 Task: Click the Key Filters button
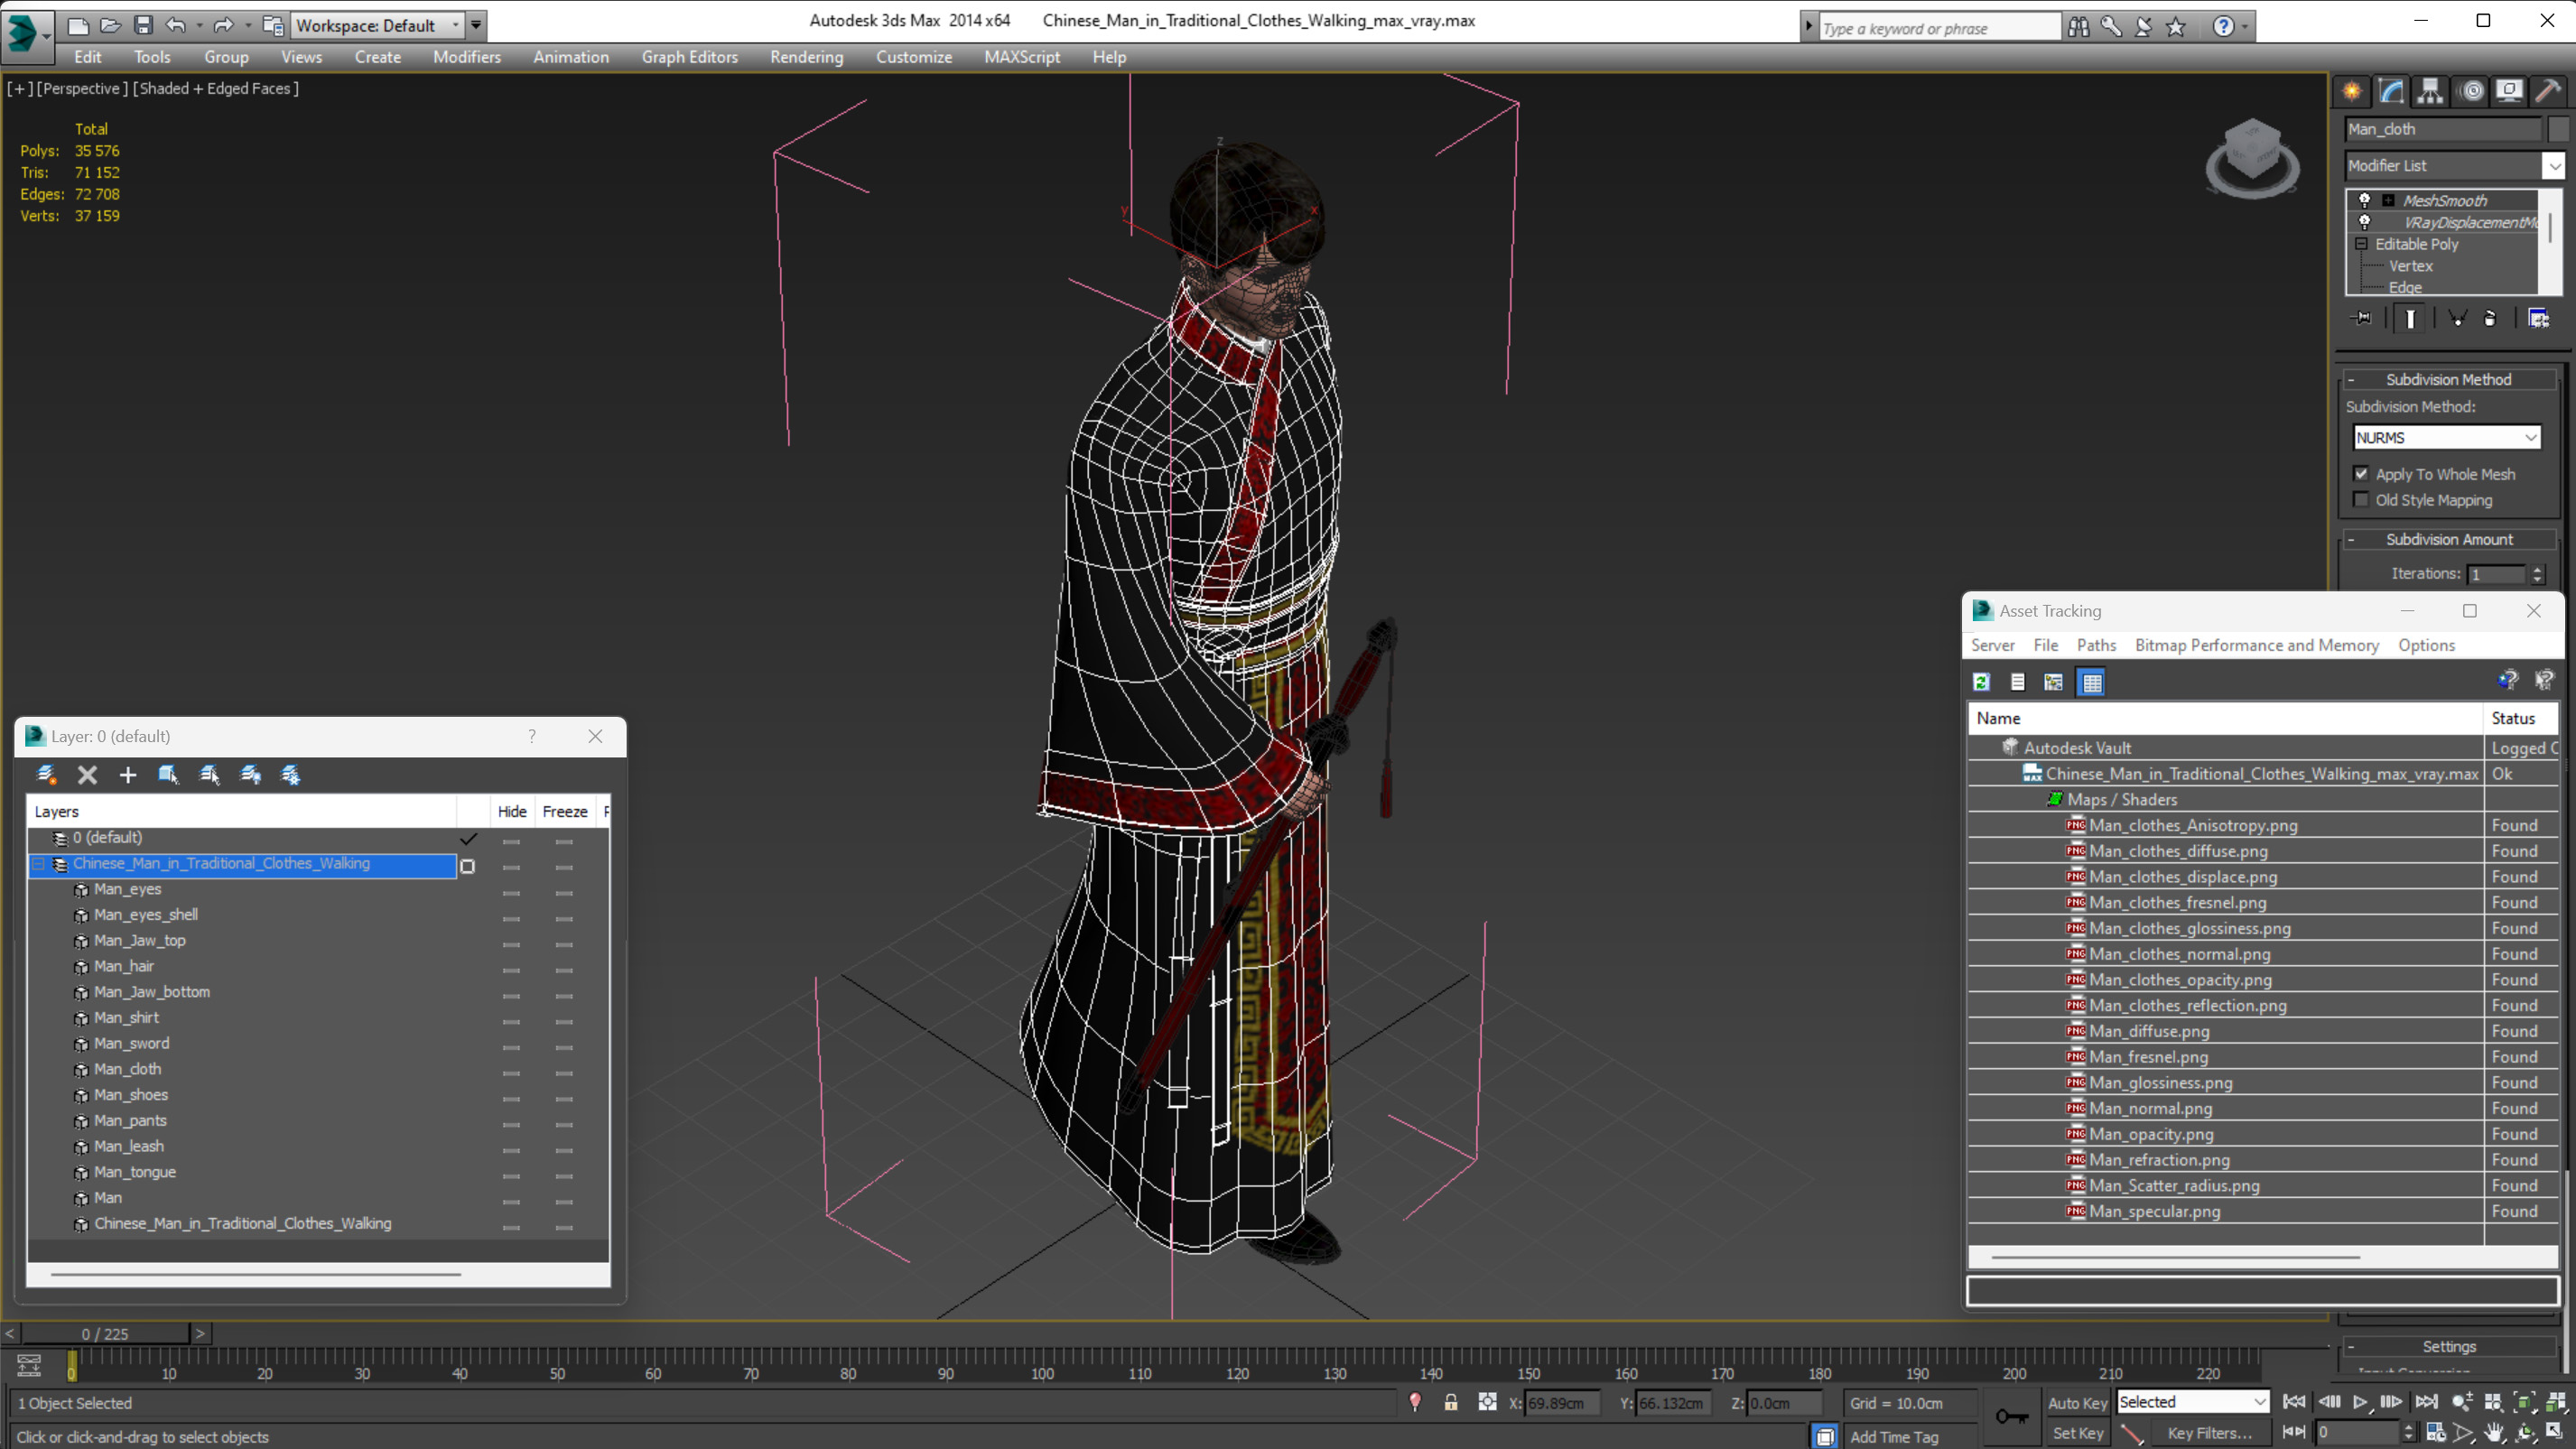pyautogui.click(x=2209, y=1433)
